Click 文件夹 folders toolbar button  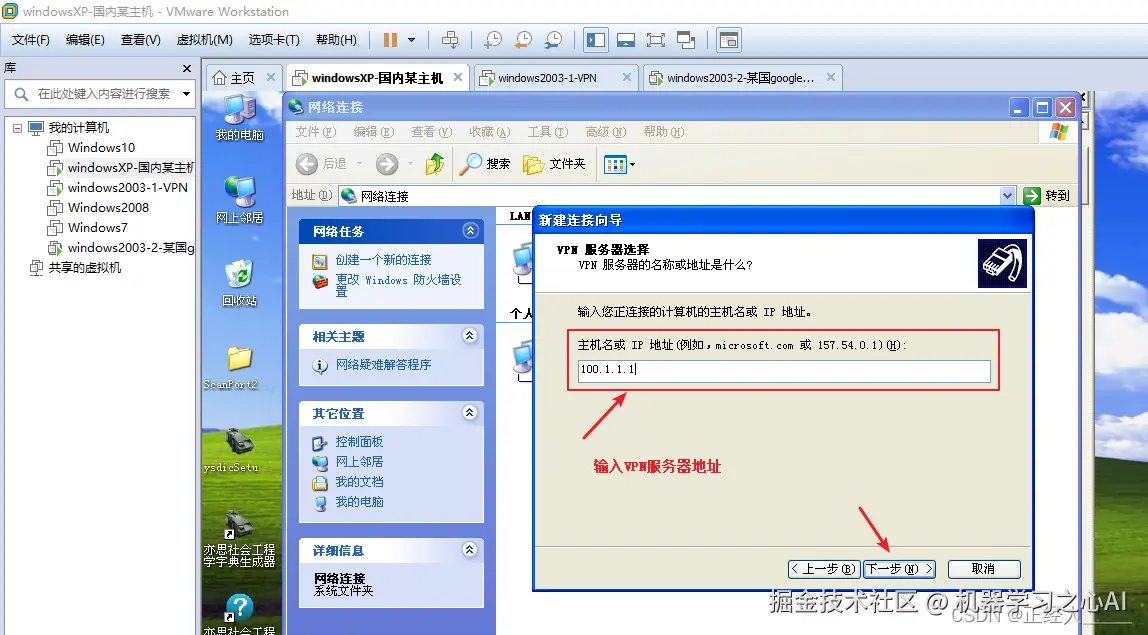click(x=554, y=164)
